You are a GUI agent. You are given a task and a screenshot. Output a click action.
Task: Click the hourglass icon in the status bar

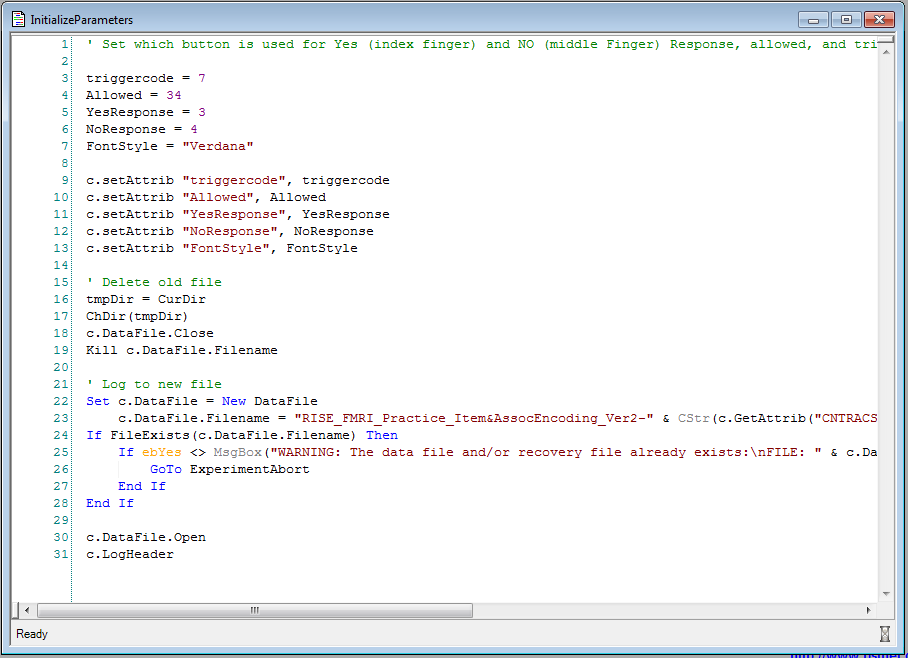pos(884,634)
